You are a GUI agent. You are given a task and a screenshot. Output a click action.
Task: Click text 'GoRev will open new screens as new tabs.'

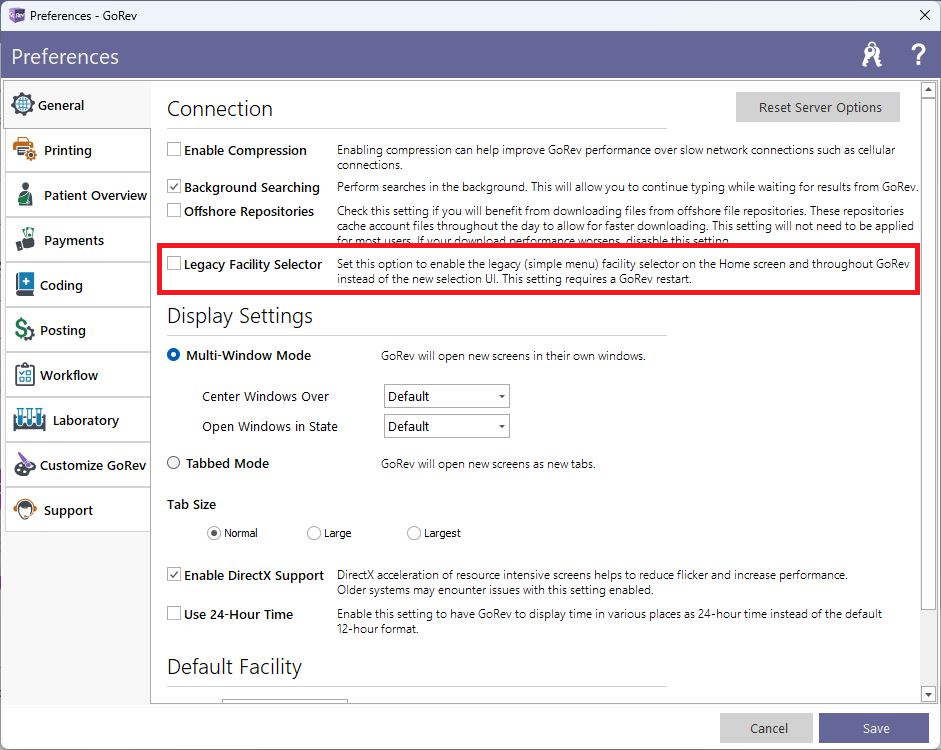coord(488,464)
